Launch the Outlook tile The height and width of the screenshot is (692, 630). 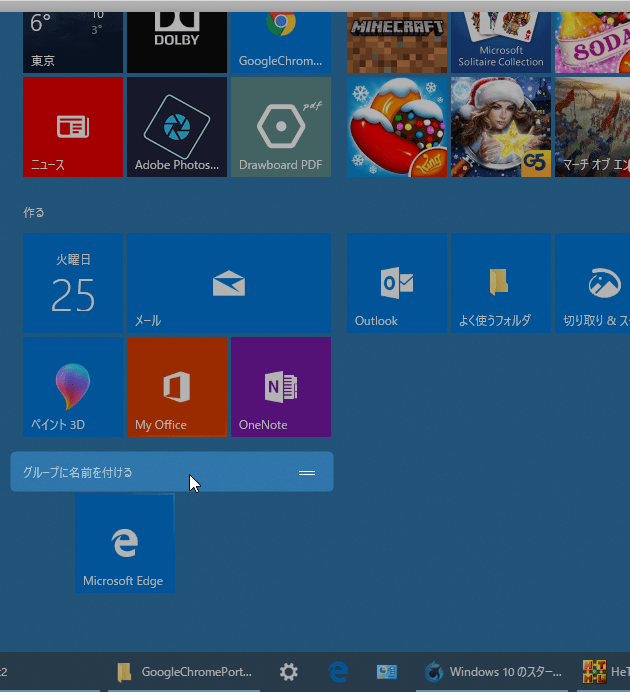tap(397, 283)
